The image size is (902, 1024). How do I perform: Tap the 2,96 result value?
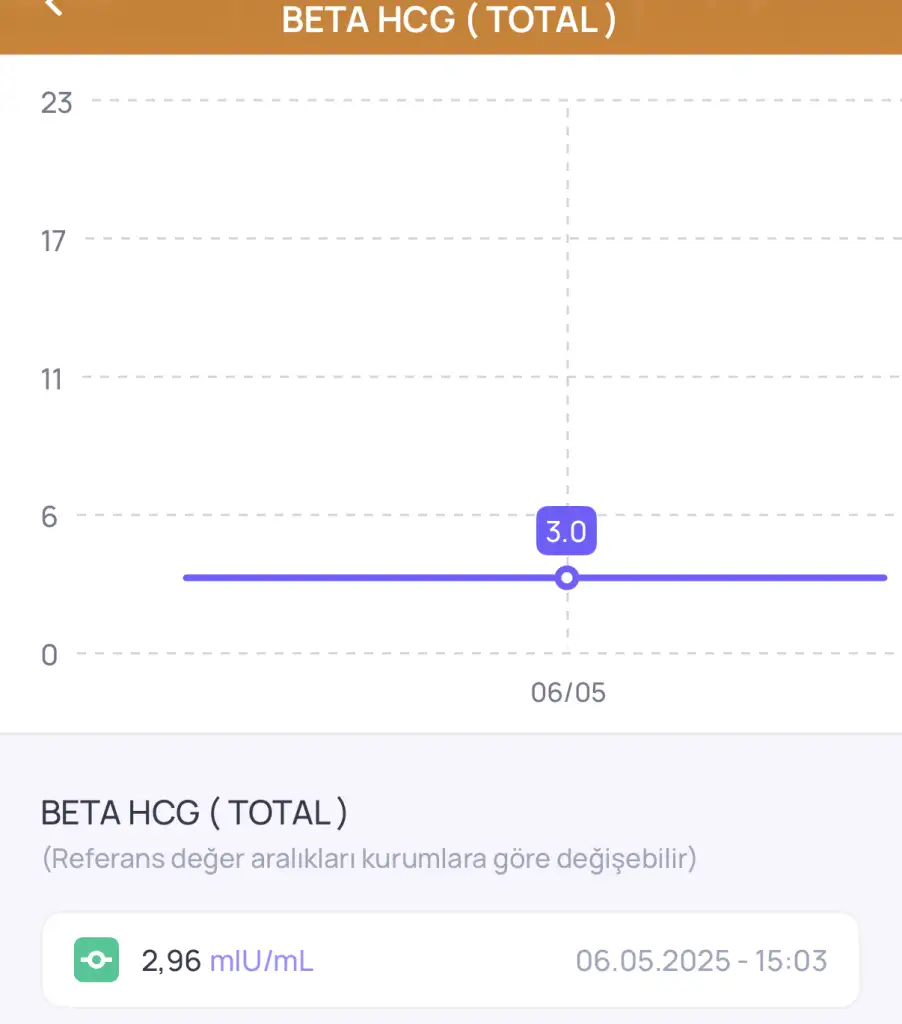(x=171, y=961)
